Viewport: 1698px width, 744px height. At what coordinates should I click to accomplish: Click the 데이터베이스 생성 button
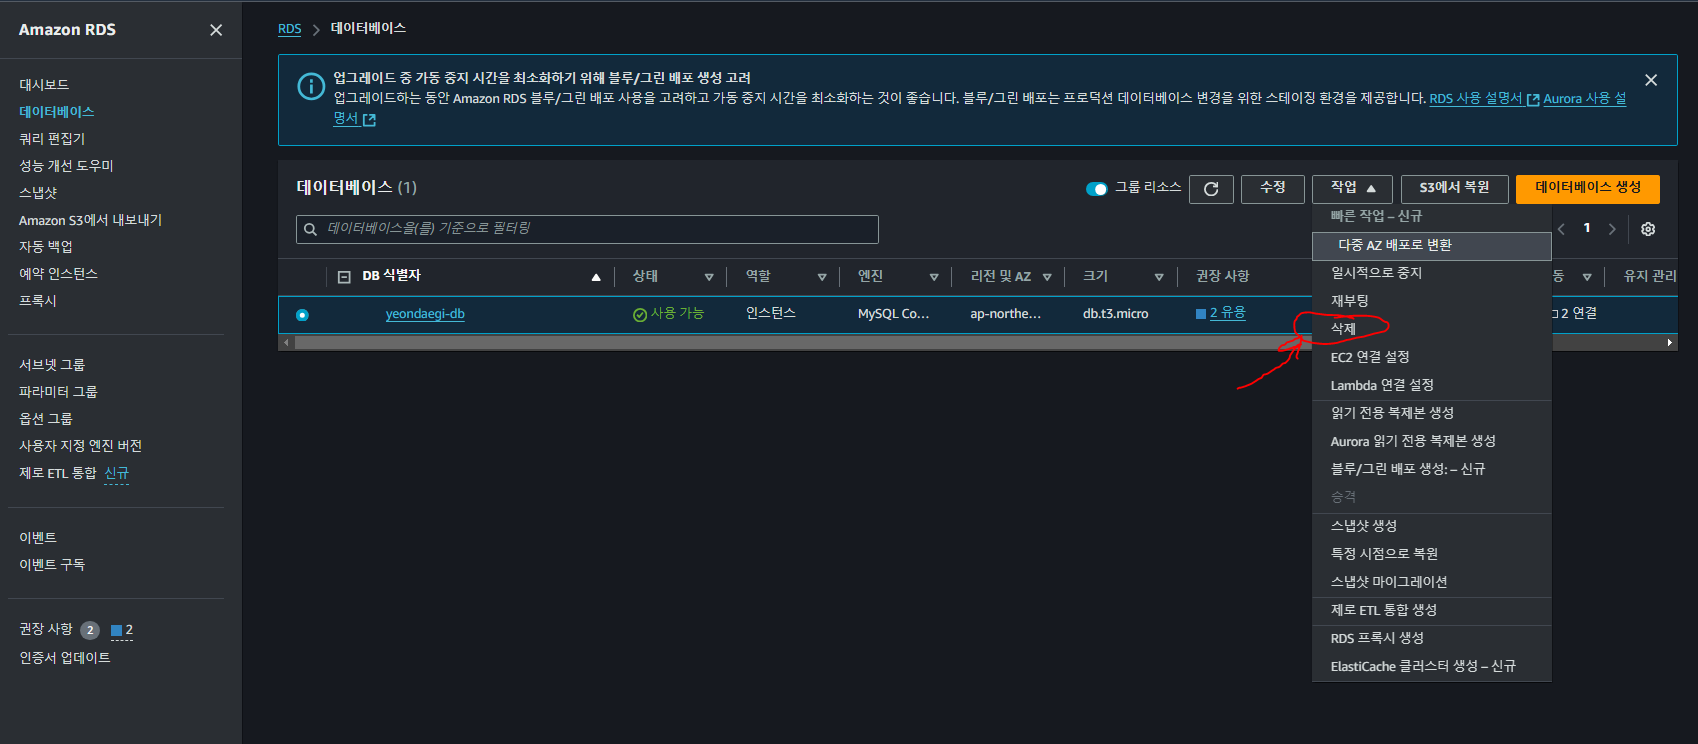1588,188
